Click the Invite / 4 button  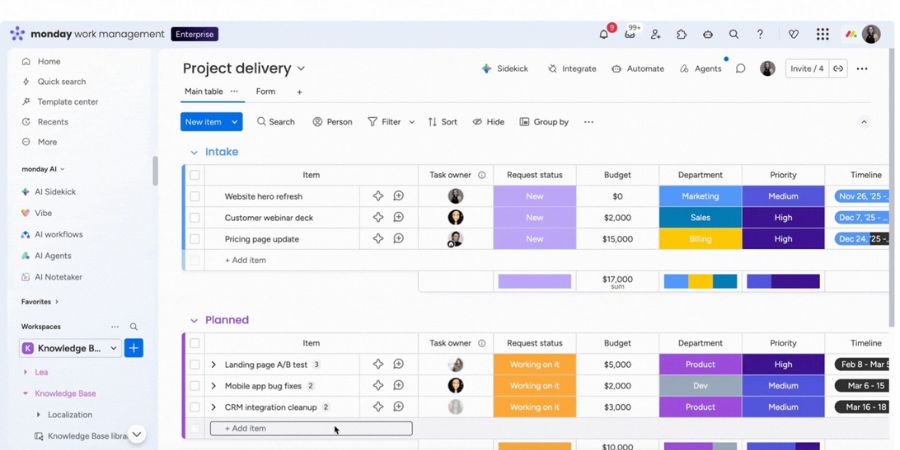point(806,69)
